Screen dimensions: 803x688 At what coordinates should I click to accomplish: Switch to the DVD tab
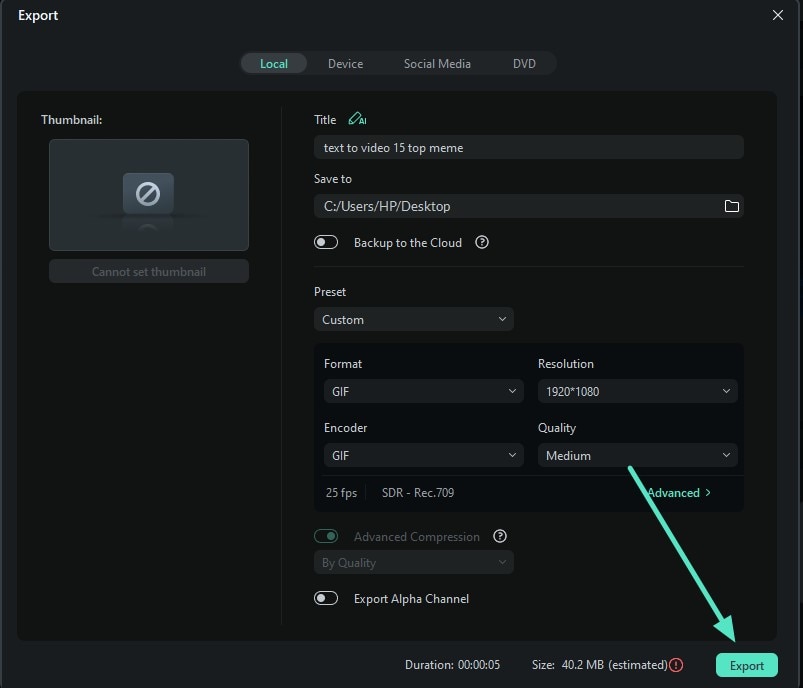coord(524,64)
